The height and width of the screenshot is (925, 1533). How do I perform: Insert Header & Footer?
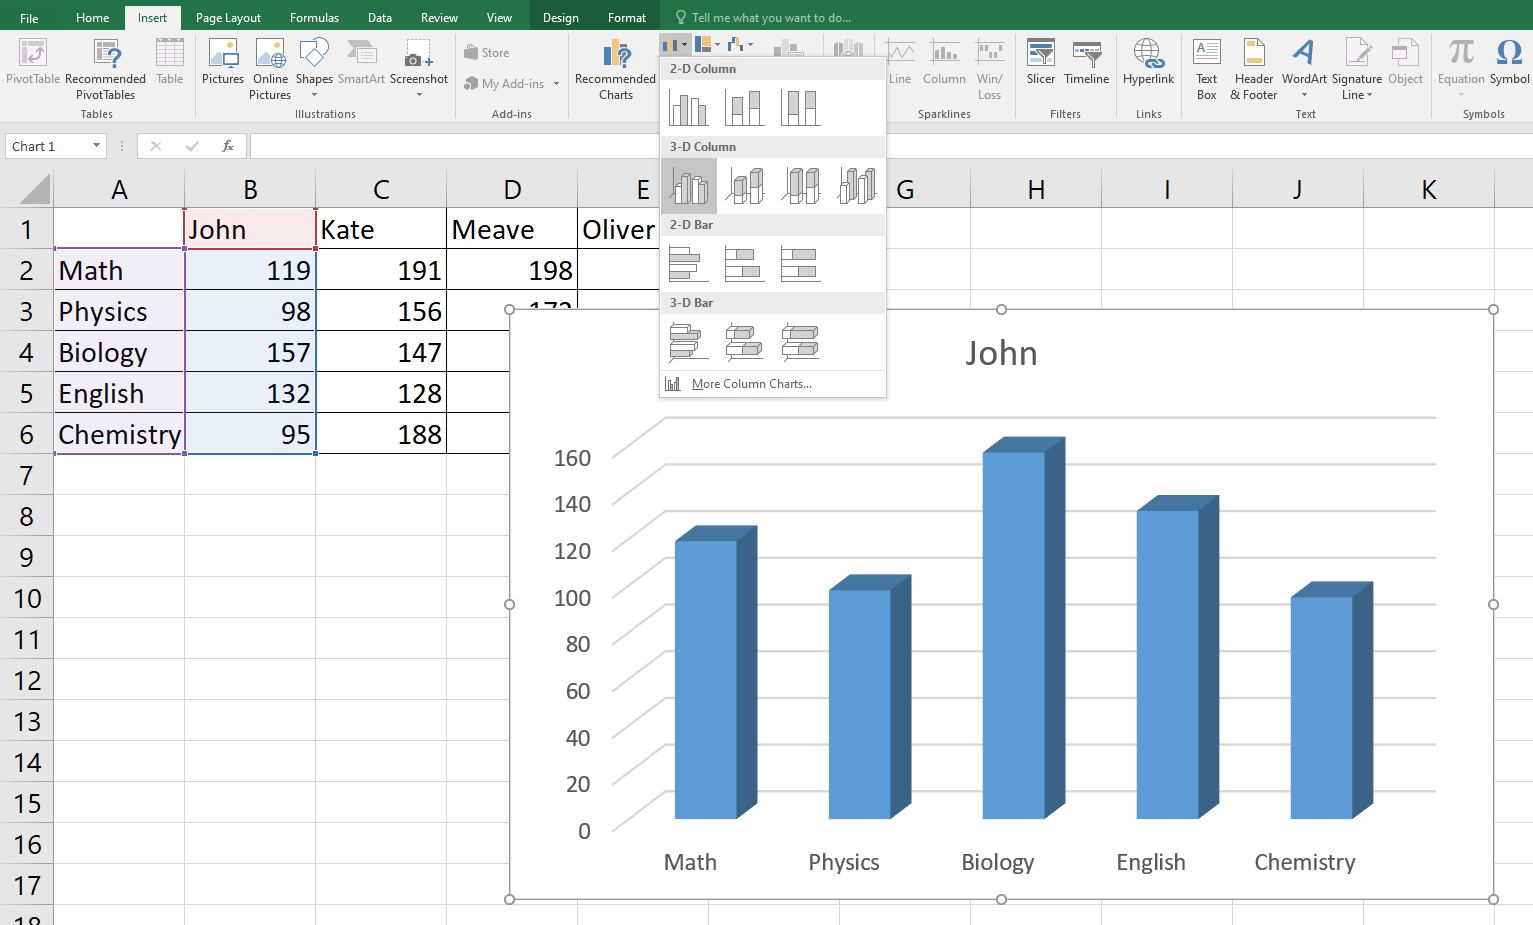click(x=1252, y=70)
